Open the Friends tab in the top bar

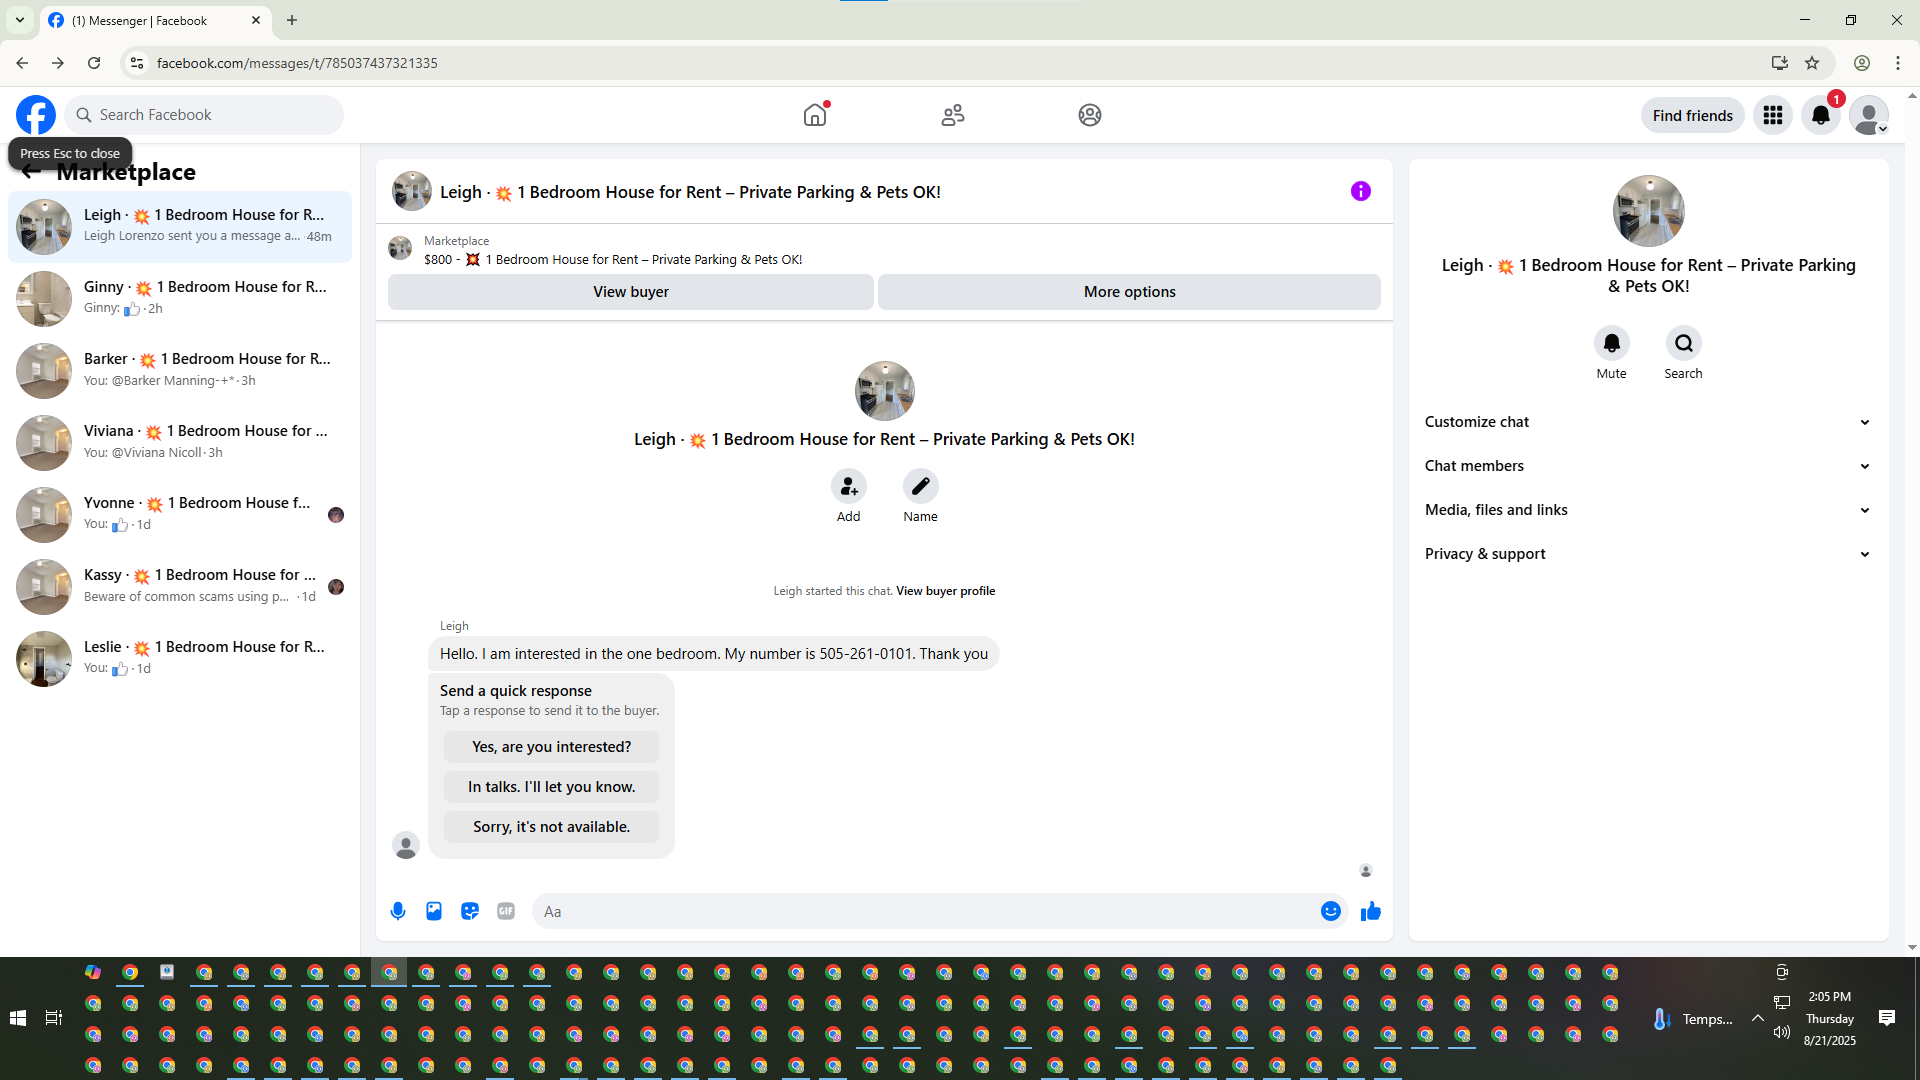pos(952,116)
